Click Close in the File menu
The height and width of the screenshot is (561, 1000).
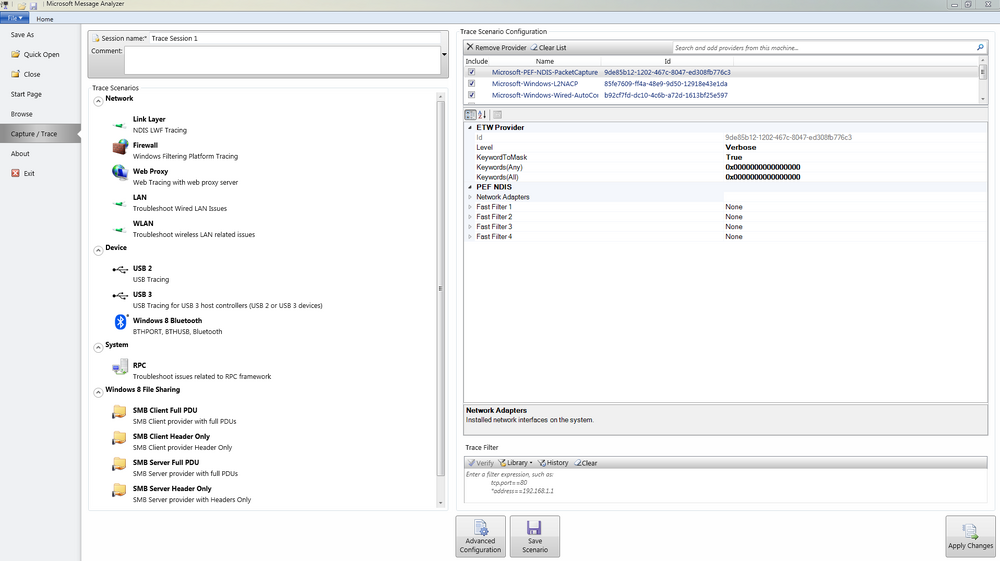pos(26,75)
